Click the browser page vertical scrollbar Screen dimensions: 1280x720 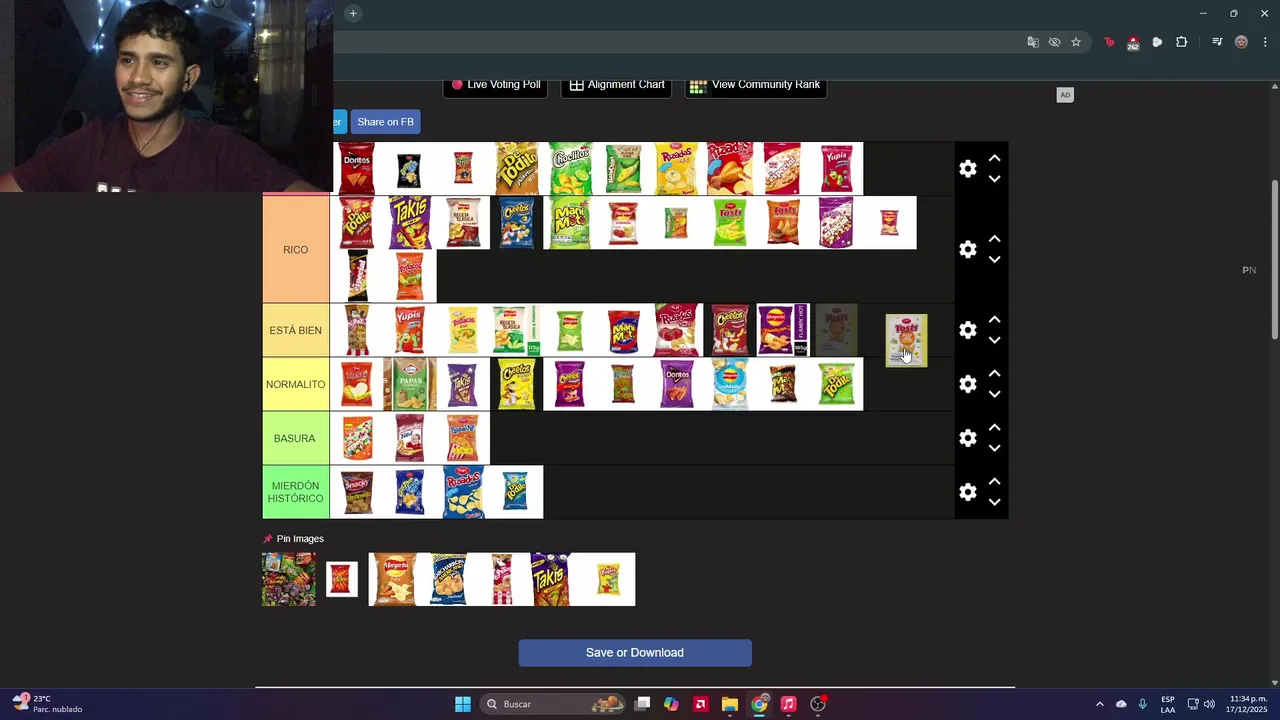(1274, 260)
